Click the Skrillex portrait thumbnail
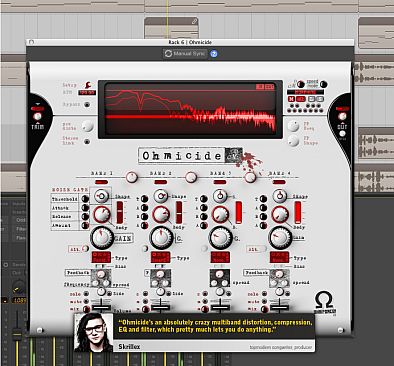 pyautogui.click(x=93, y=332)
